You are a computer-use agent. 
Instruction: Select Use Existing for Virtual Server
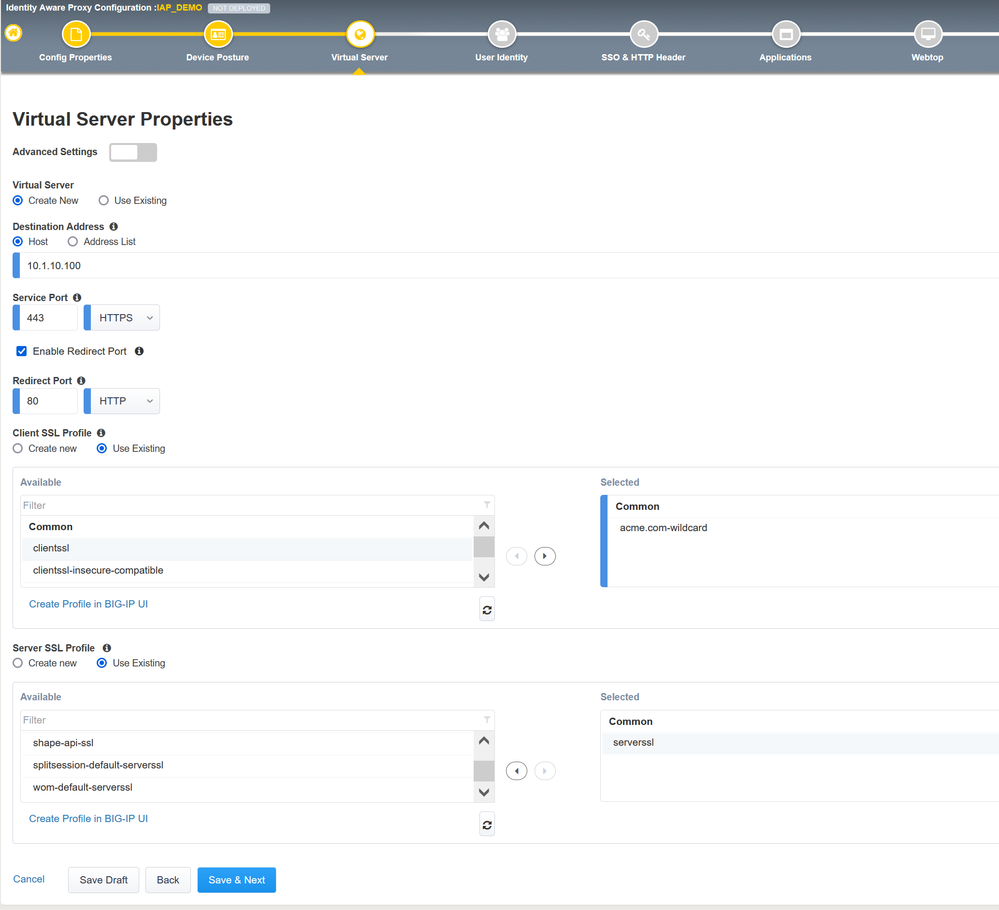coord(103,201)
